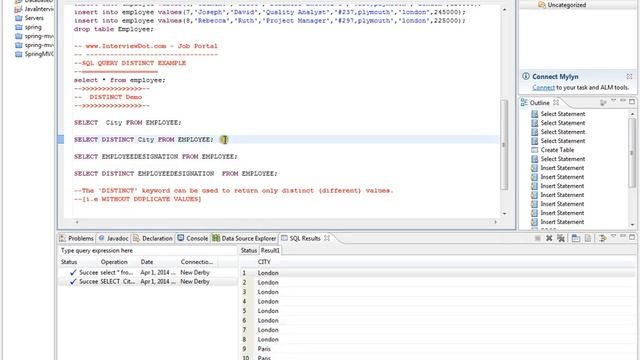Screen dimensions: 640x360
Task: Click the editor horizontal scroll left arrow
Action: (x=77, y=222)
